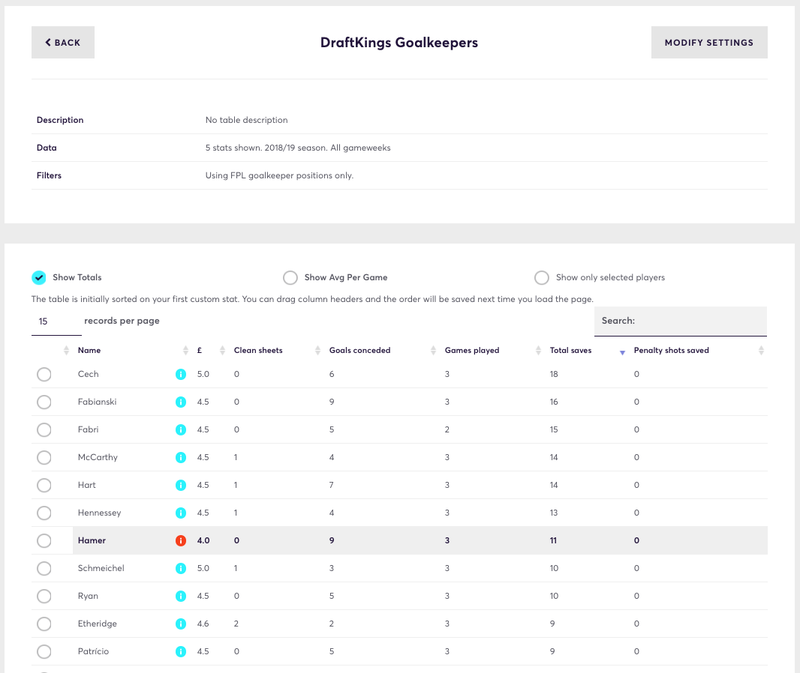Image resolution: width=800 pixels, height=673 pixels.
Task: Click Etheridge's price value 4.6
Action: tap(203, 624)
